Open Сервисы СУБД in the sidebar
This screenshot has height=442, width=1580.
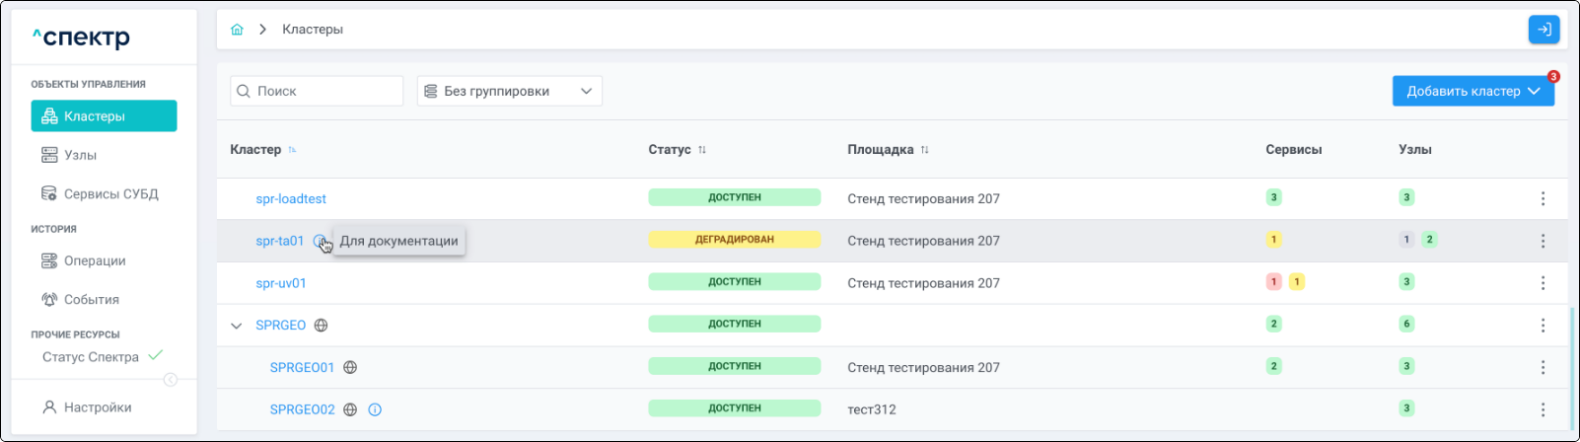(110, 194)
